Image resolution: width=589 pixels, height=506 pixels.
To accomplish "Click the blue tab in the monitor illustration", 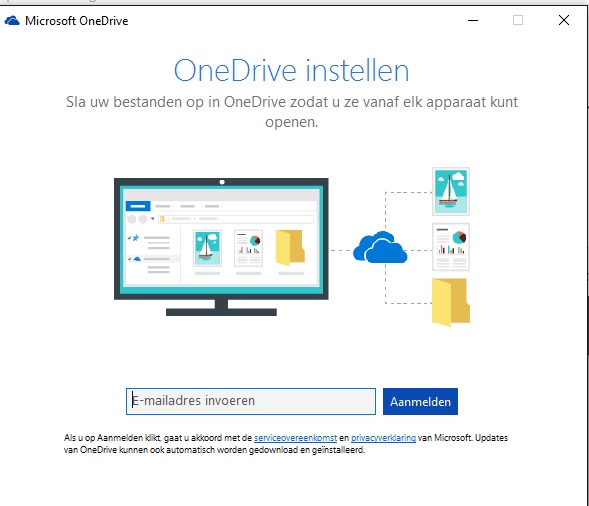I will click(x=138, y=206).
